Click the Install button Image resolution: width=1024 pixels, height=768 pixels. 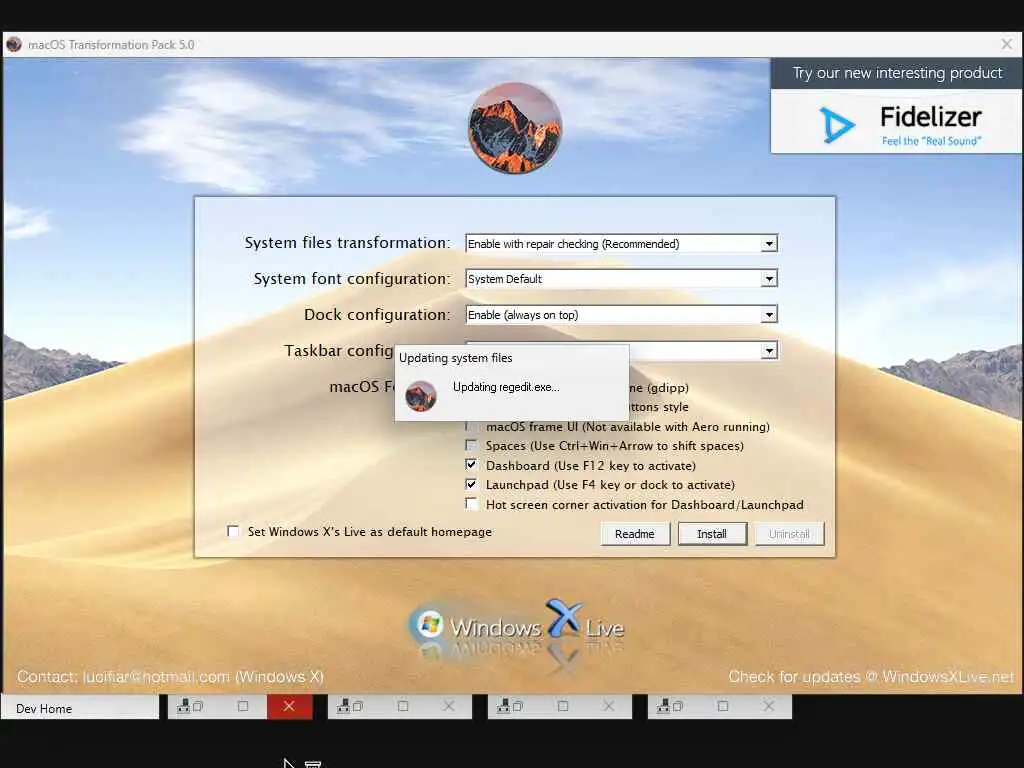click(x=712, y=534)
